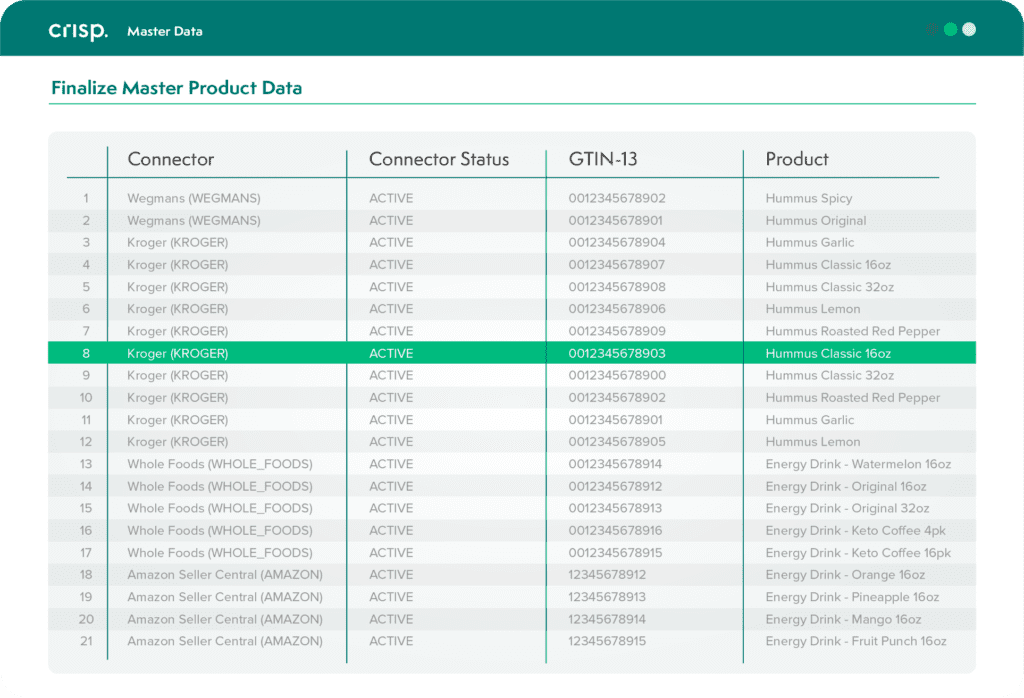The width and height of the screenshot is (1024, 698).
Task: Click GTIN 0012345678906
Action: 616,309
